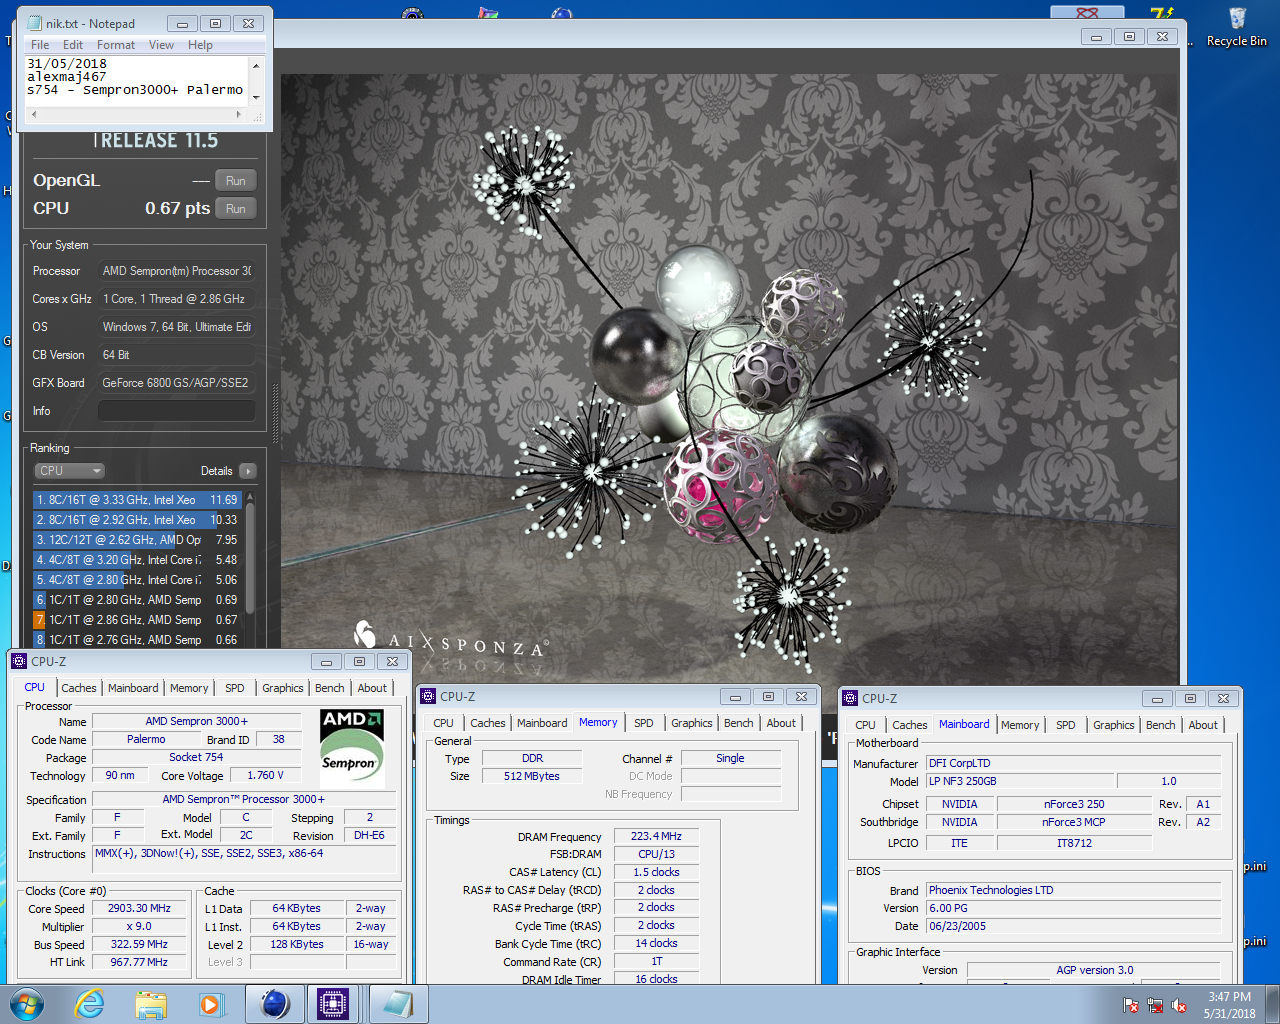Open About tab in CPU-Z processor window

tap(372, 688)
